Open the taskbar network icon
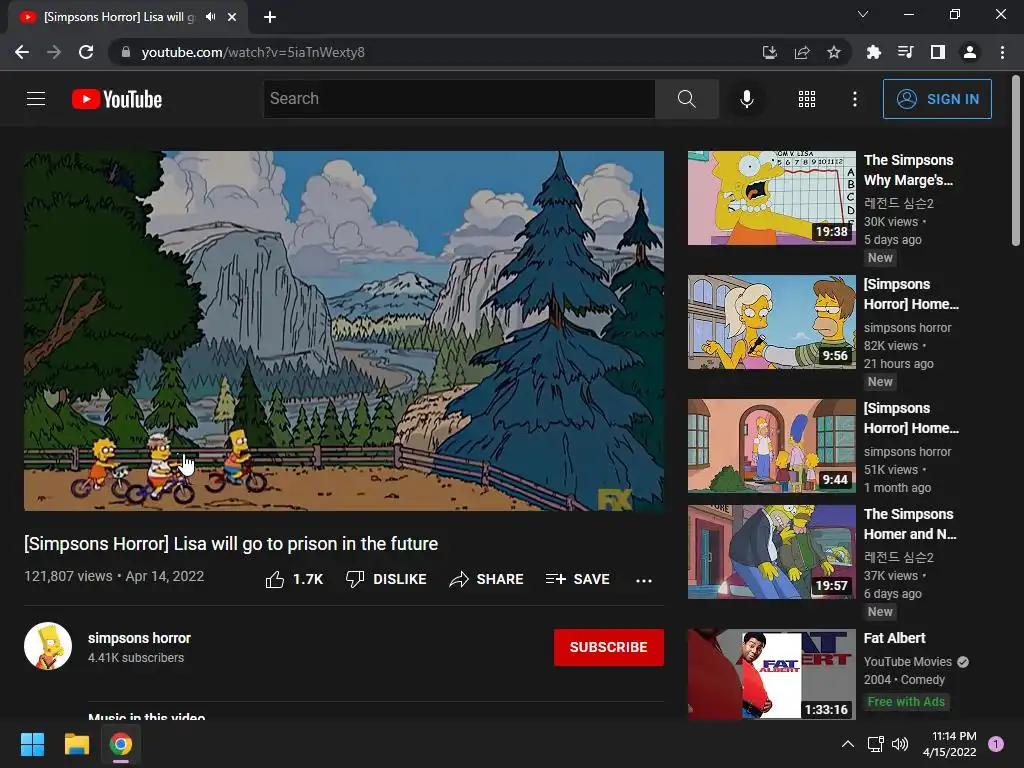This screenshot has height=768, width=1024. (875, 744)
